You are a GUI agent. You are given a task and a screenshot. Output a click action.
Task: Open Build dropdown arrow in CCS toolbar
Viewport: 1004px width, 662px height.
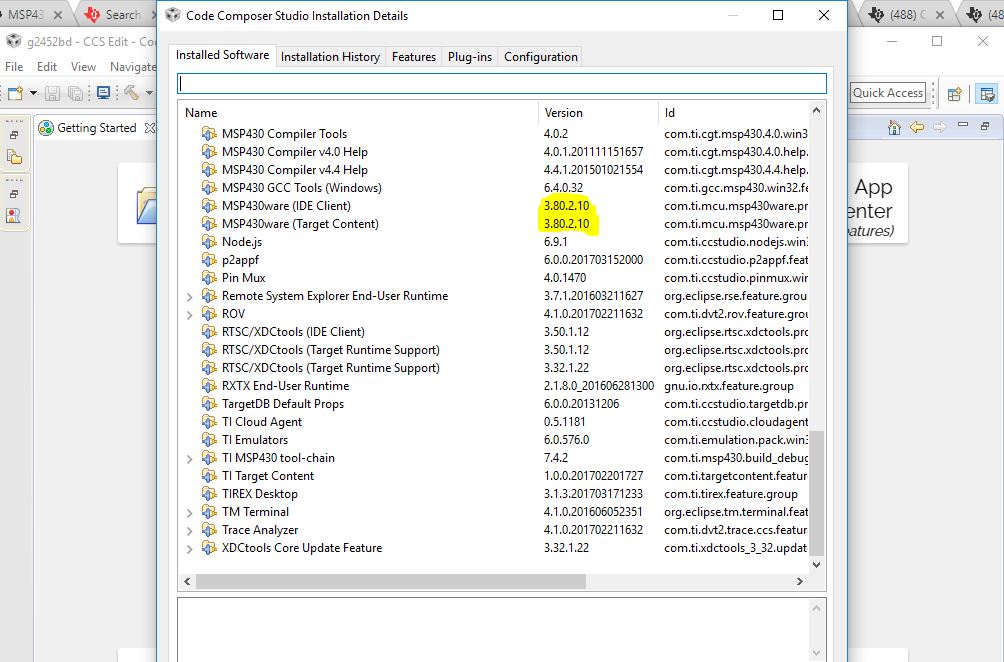click(149, 93)
